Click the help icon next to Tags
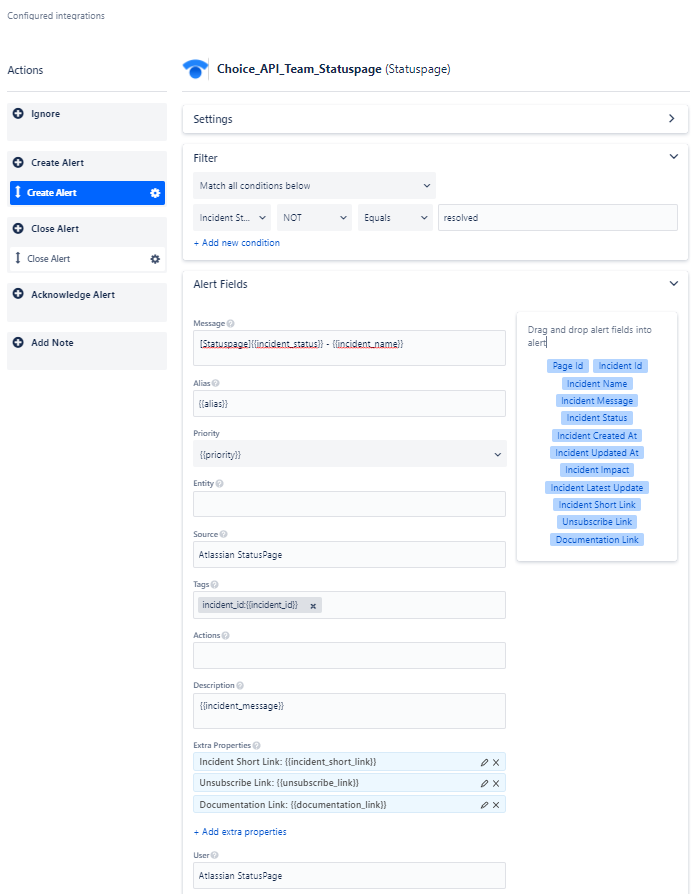The width and height of the screenshot is (693, 894). 214,584
